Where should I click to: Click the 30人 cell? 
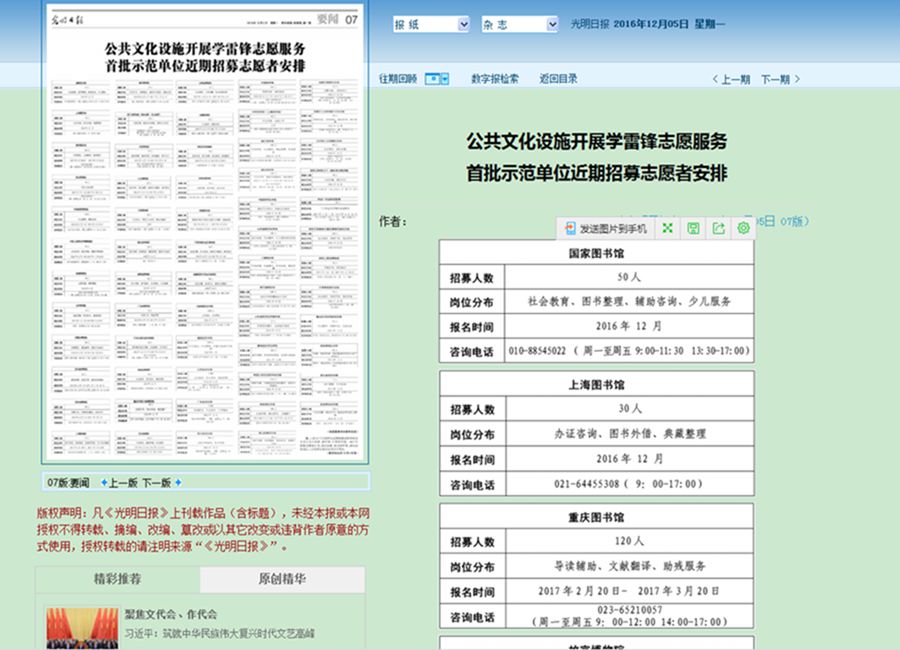tap(629, 409)
